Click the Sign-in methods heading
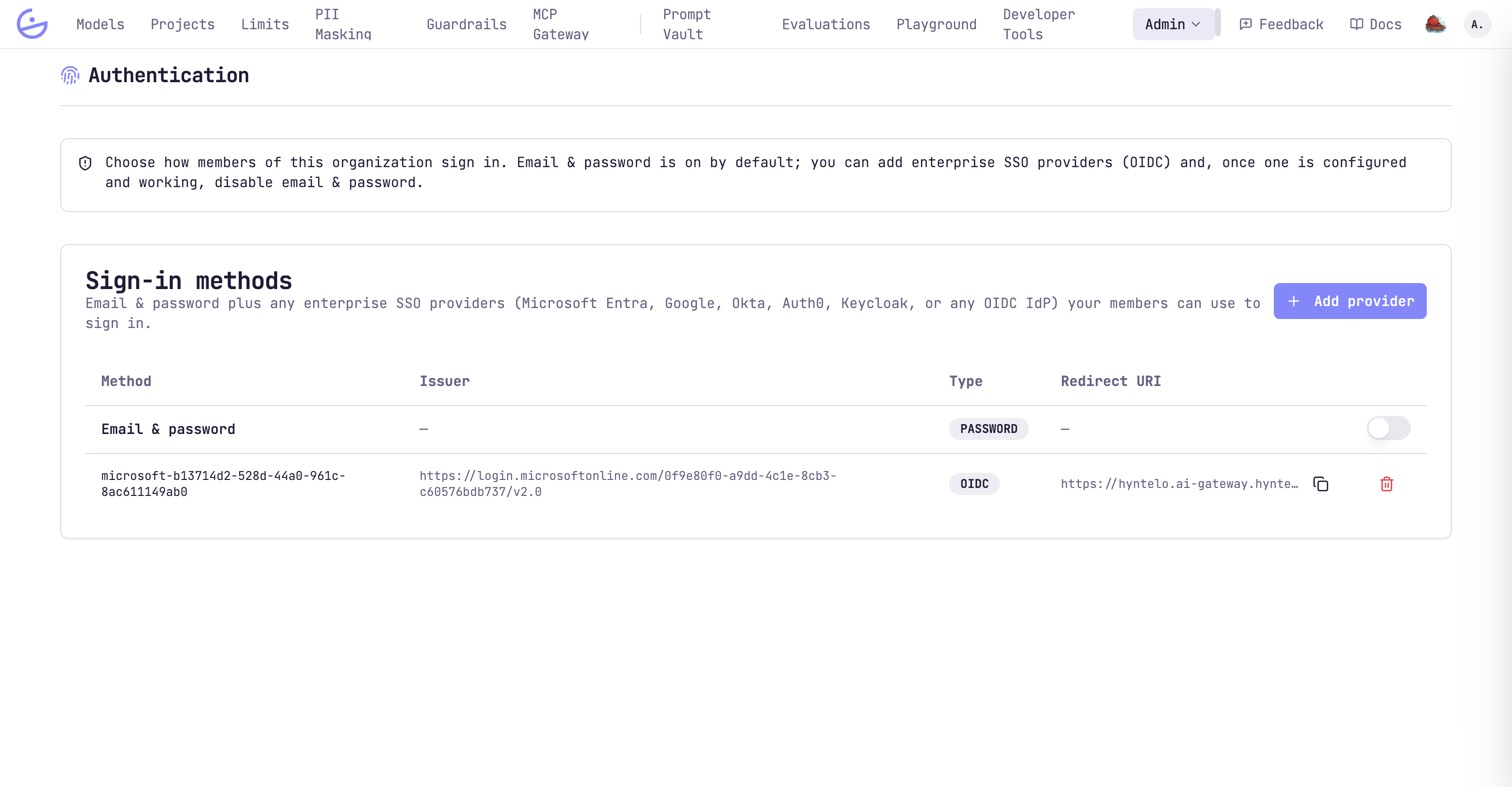 pos(189,280)
